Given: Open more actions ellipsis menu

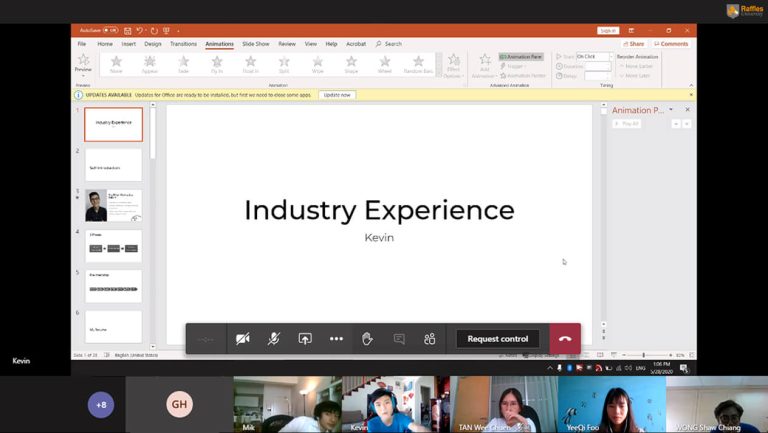Looking at the screenshot, I should (x=336, y=339).
